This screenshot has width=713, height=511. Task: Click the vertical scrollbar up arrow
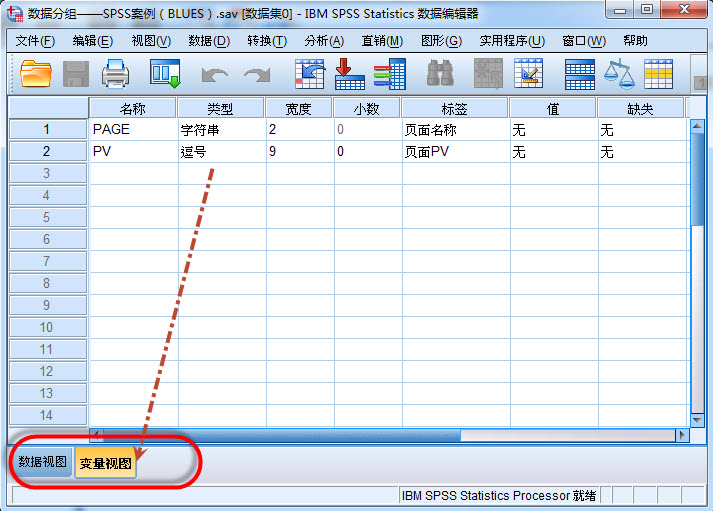click(x=697, y=126)
